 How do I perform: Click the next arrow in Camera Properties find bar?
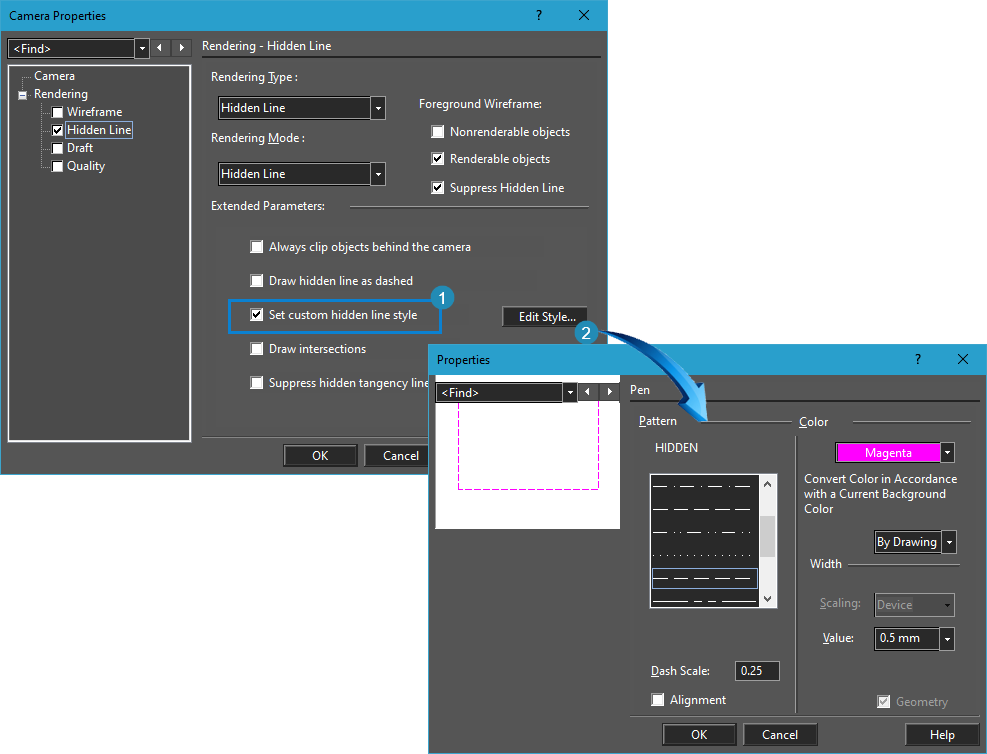tap(181, 48)
